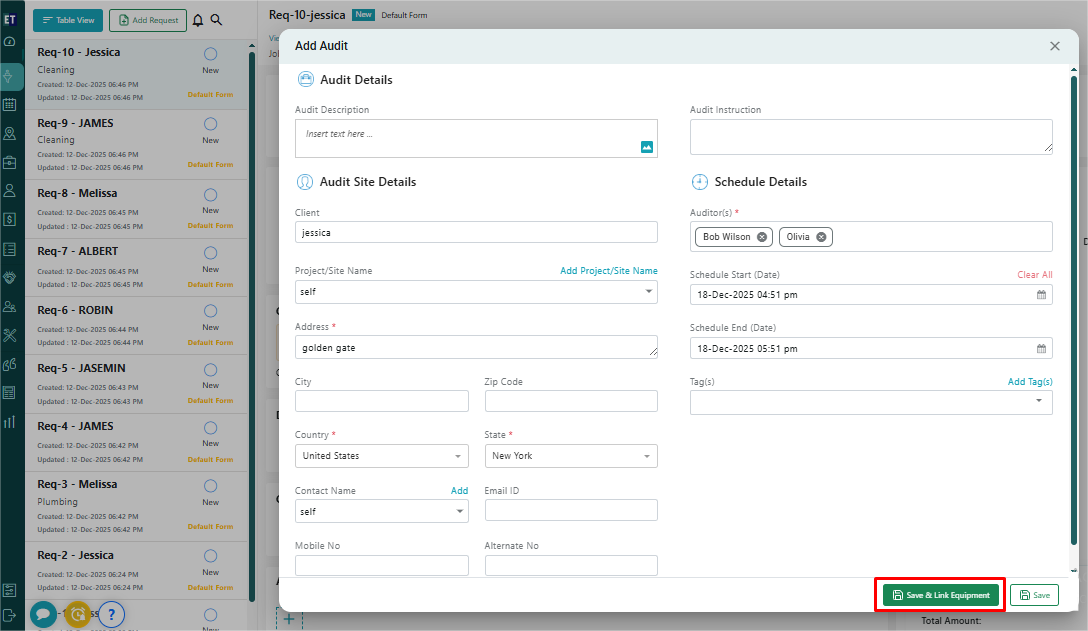Image resolution: width=1088 pixels, height=631 pixels.
Task: Open the search magnifier icon
Action: (x=217, y=20)
